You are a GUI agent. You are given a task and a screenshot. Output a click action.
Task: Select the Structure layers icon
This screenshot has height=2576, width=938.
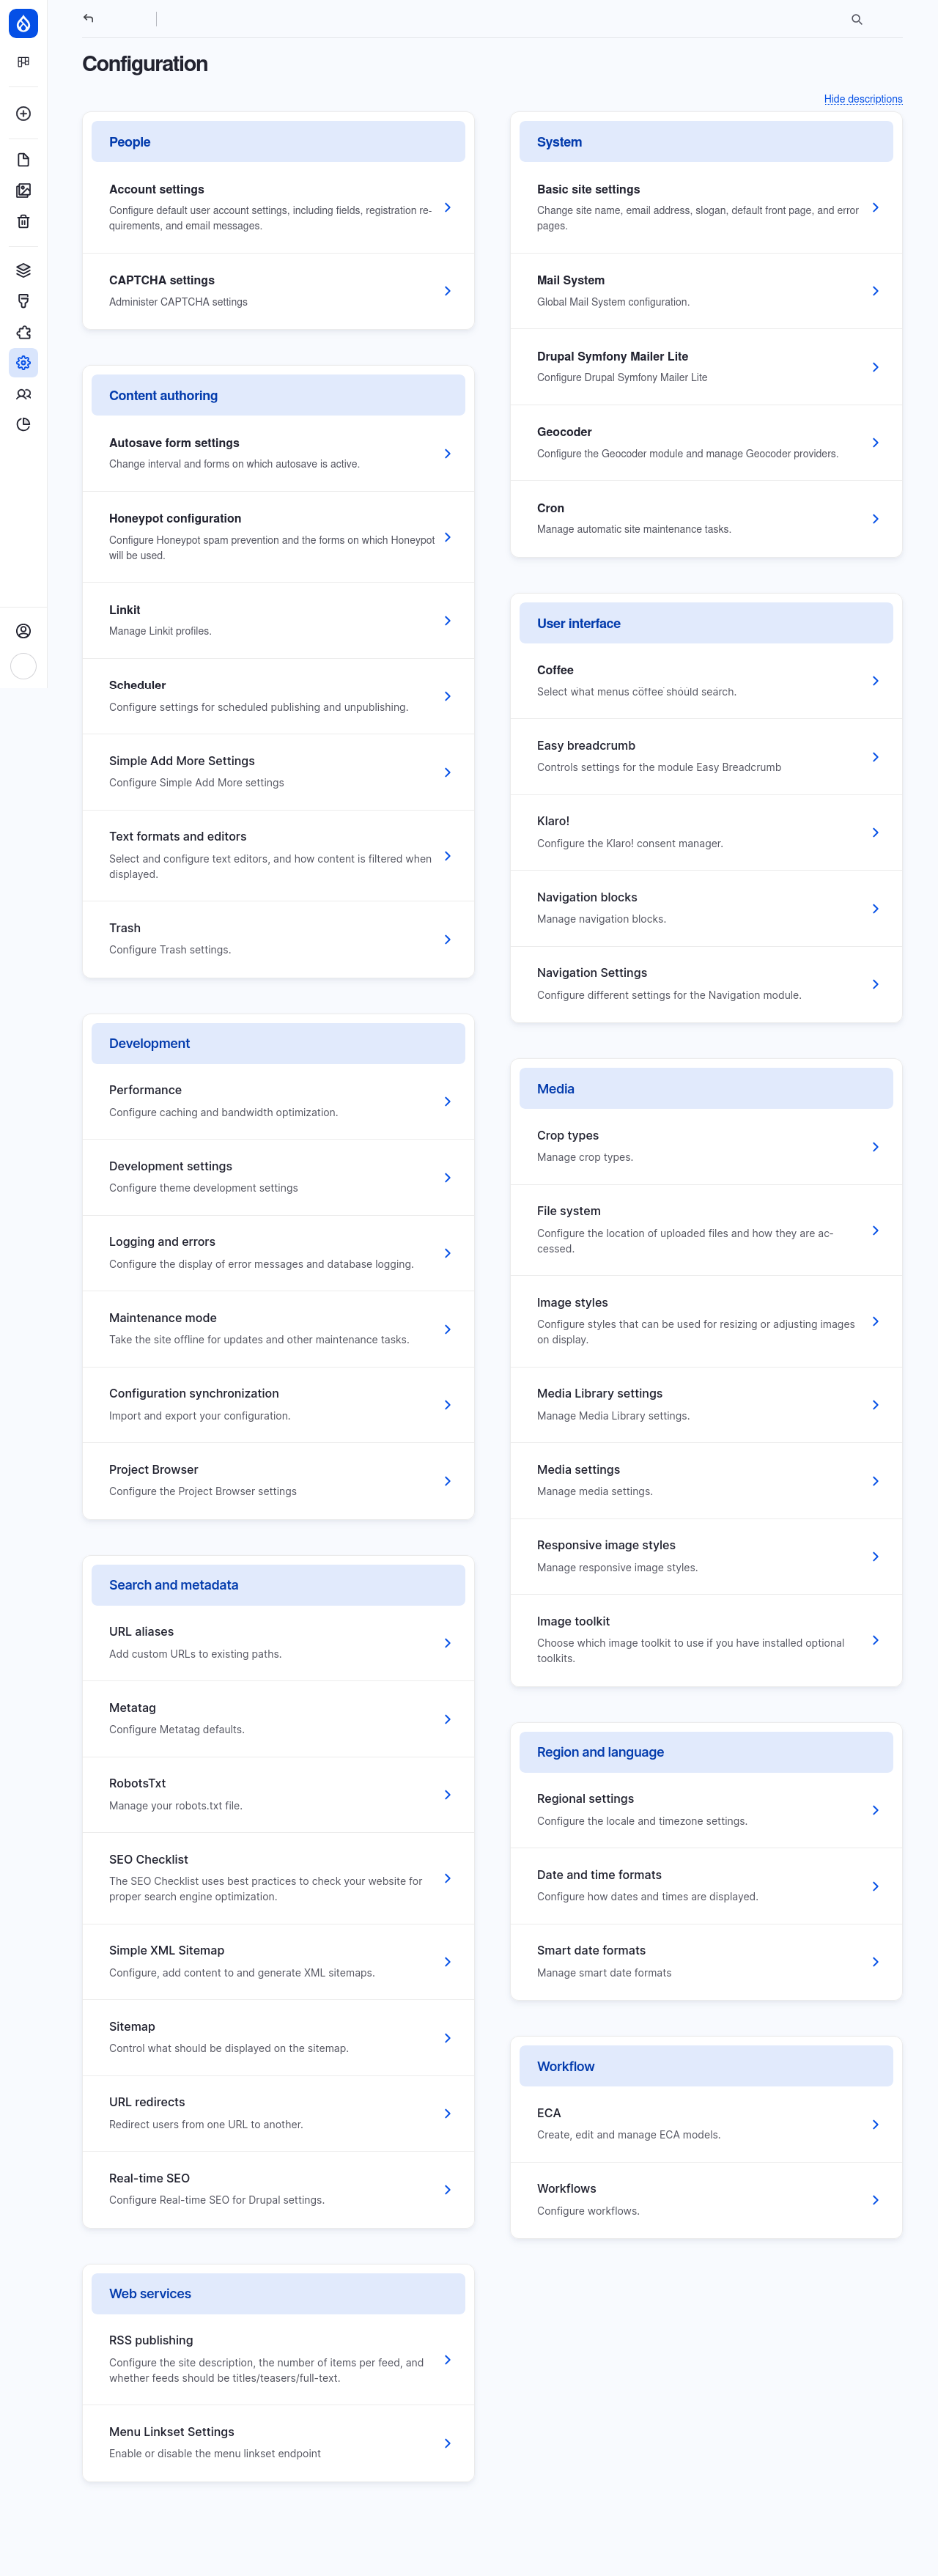(23, 269)
